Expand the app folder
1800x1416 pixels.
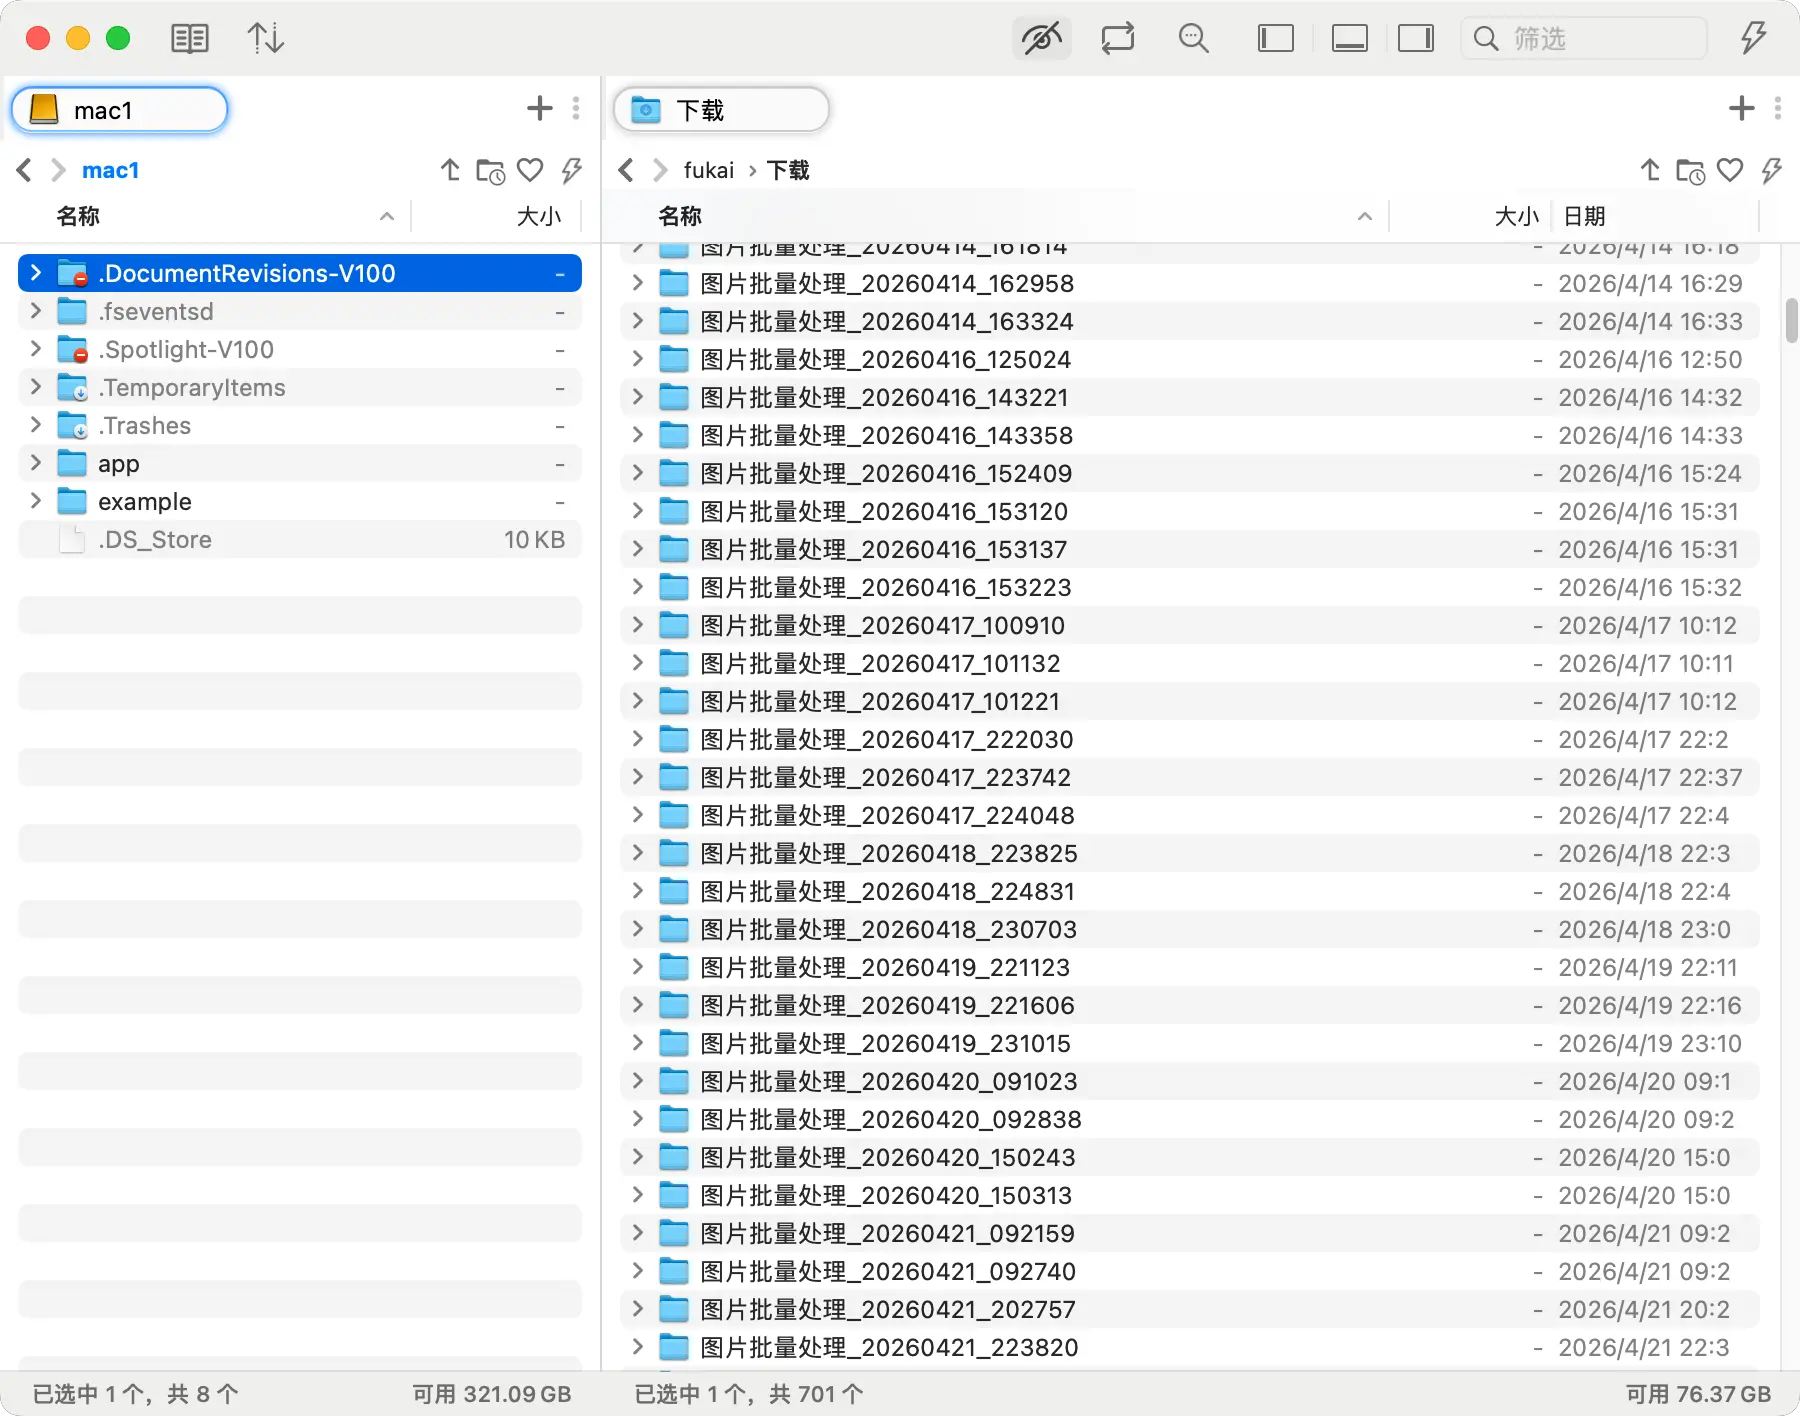pos(36,463)
